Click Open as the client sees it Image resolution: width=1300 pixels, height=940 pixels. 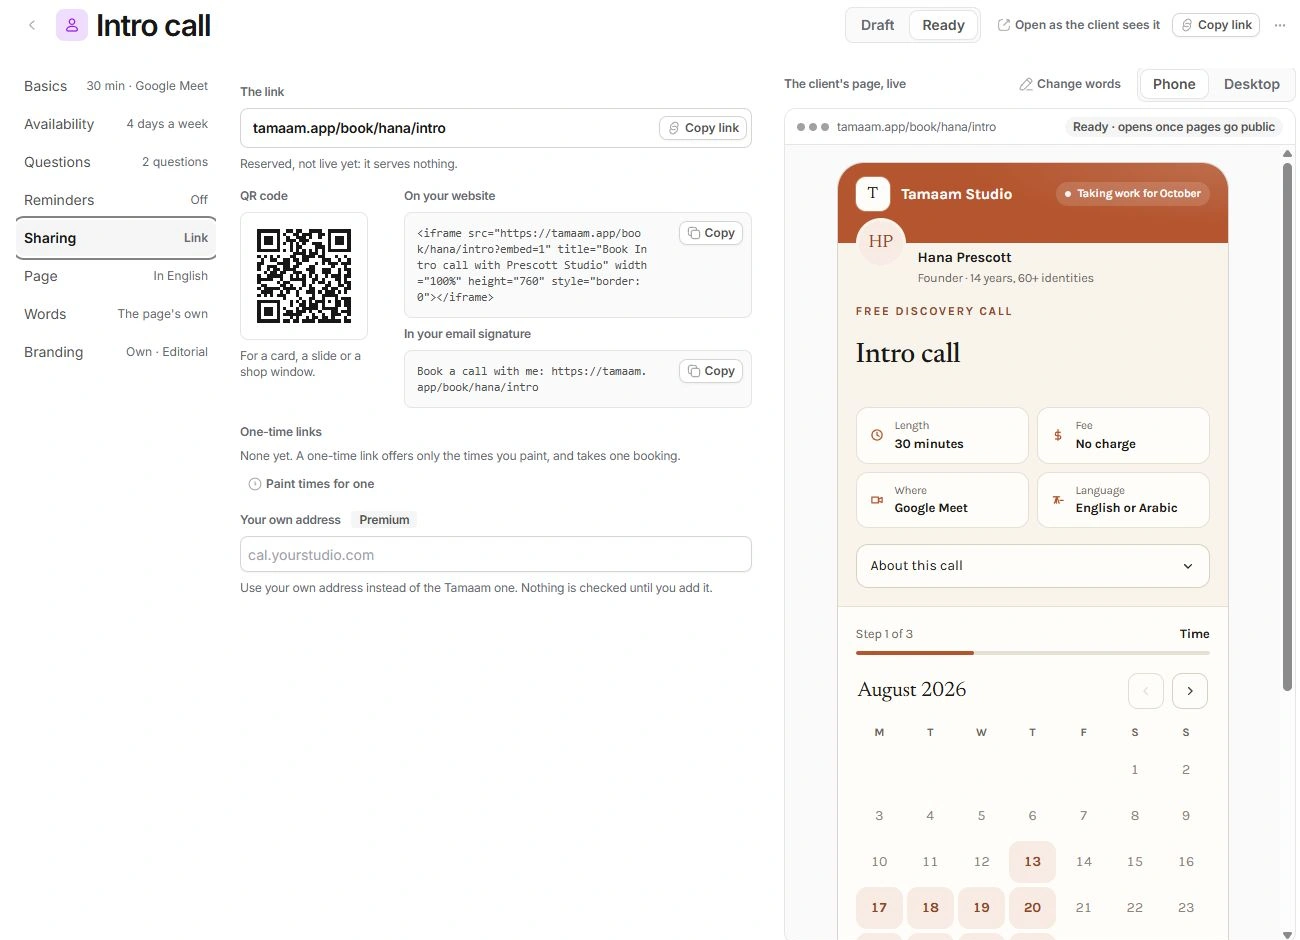click(1079, 25)
